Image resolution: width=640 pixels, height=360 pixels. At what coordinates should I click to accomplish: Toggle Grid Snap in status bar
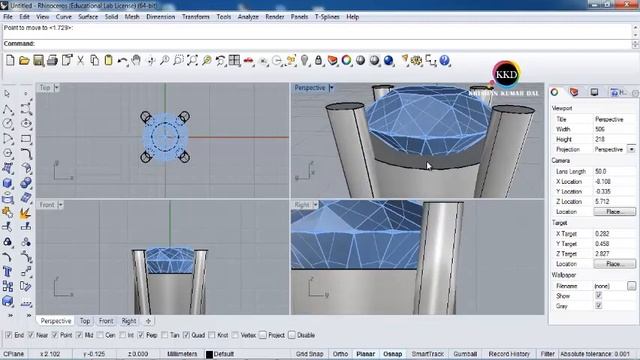[x=309, y=354]
